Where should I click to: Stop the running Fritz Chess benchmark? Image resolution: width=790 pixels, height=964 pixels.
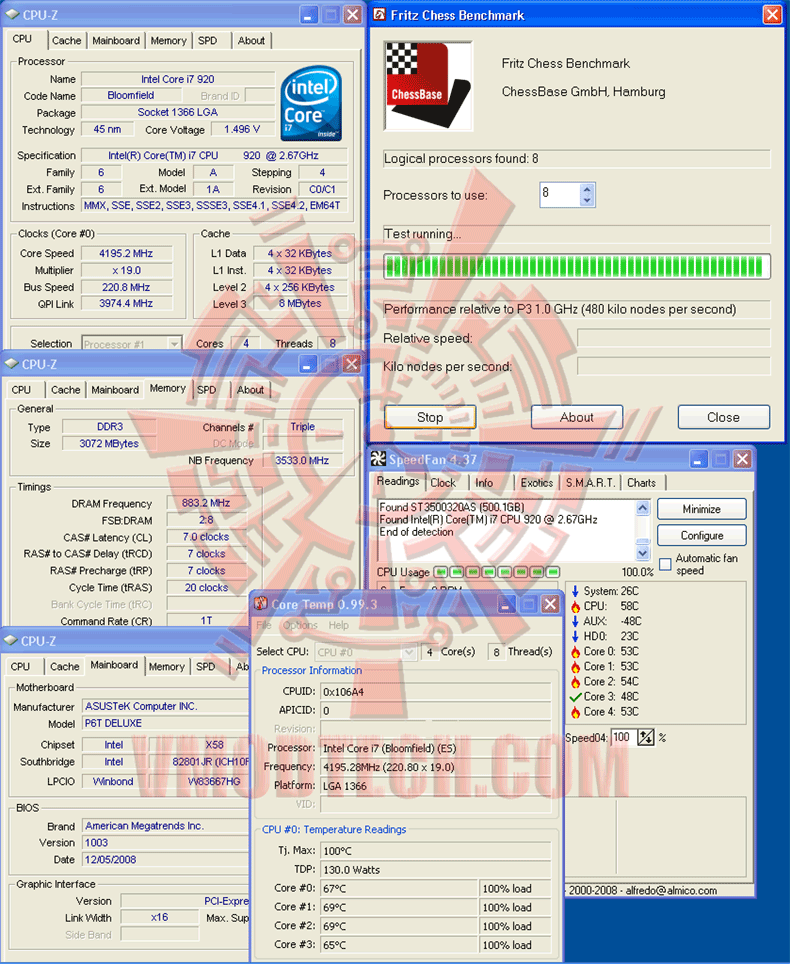pos(430,417)
